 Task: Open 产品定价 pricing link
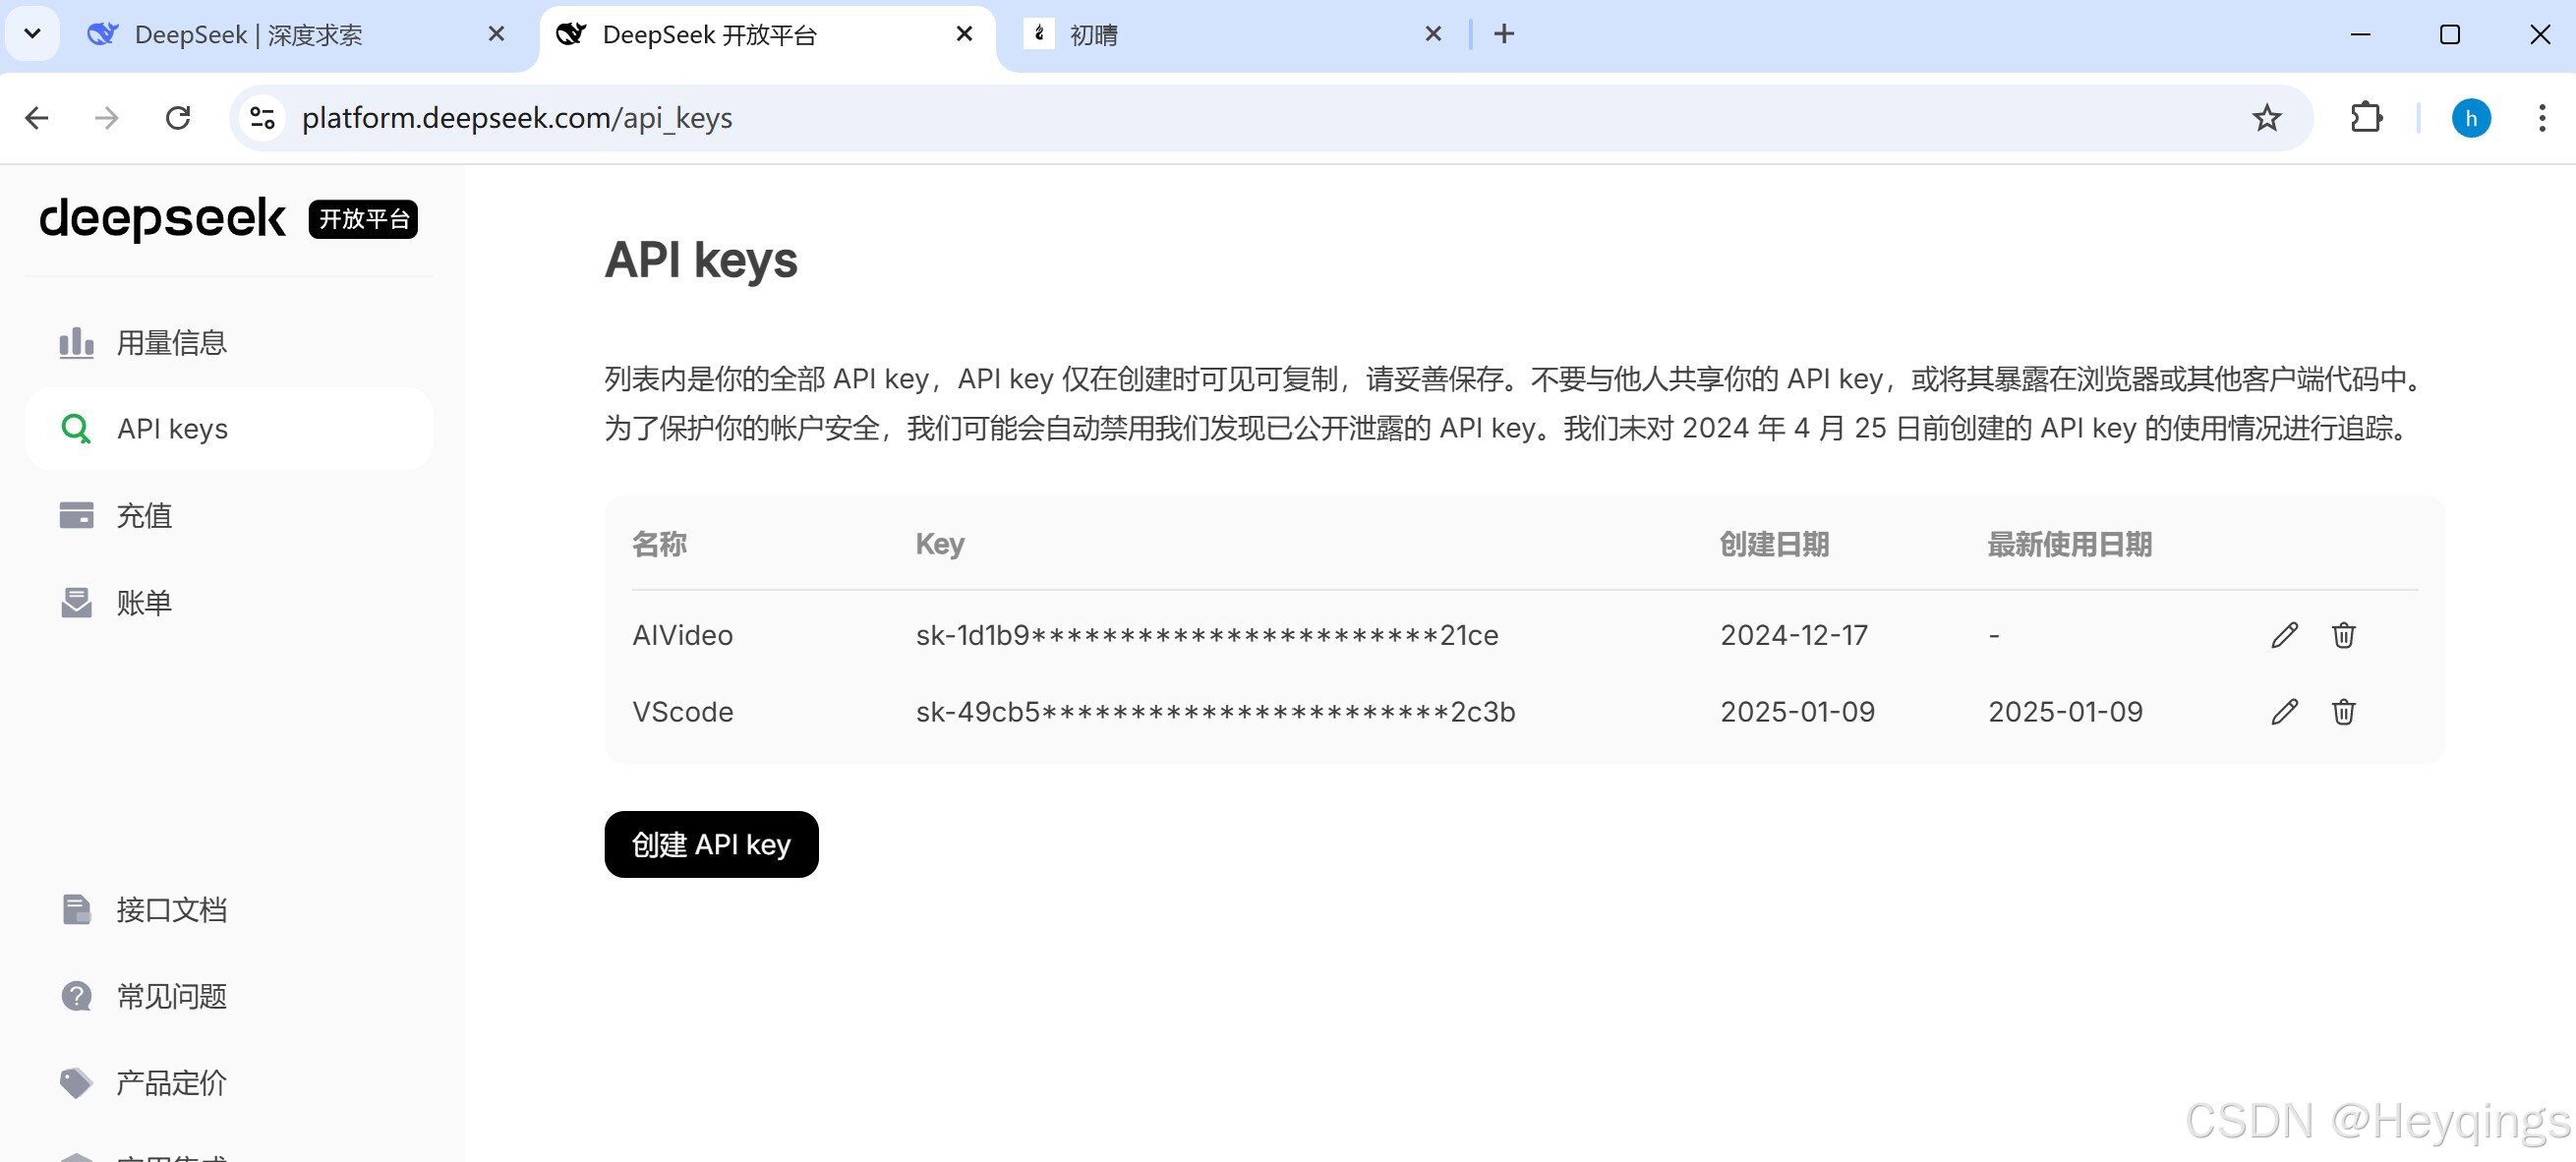(x=229, y=1083)
